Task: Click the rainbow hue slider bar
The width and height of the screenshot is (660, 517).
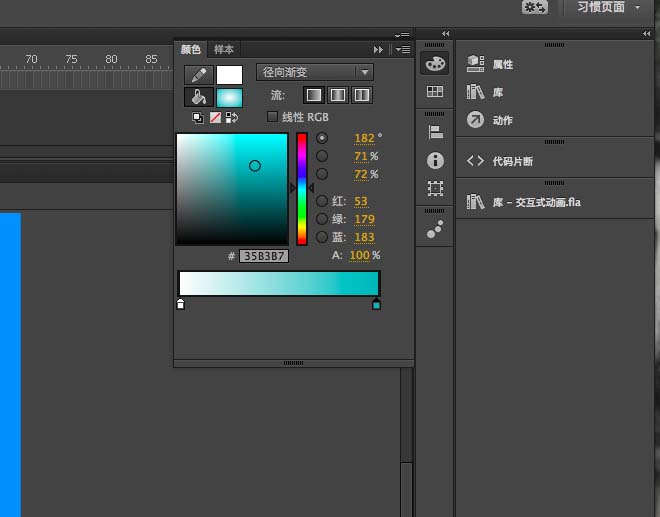Action: click(302, 189)
